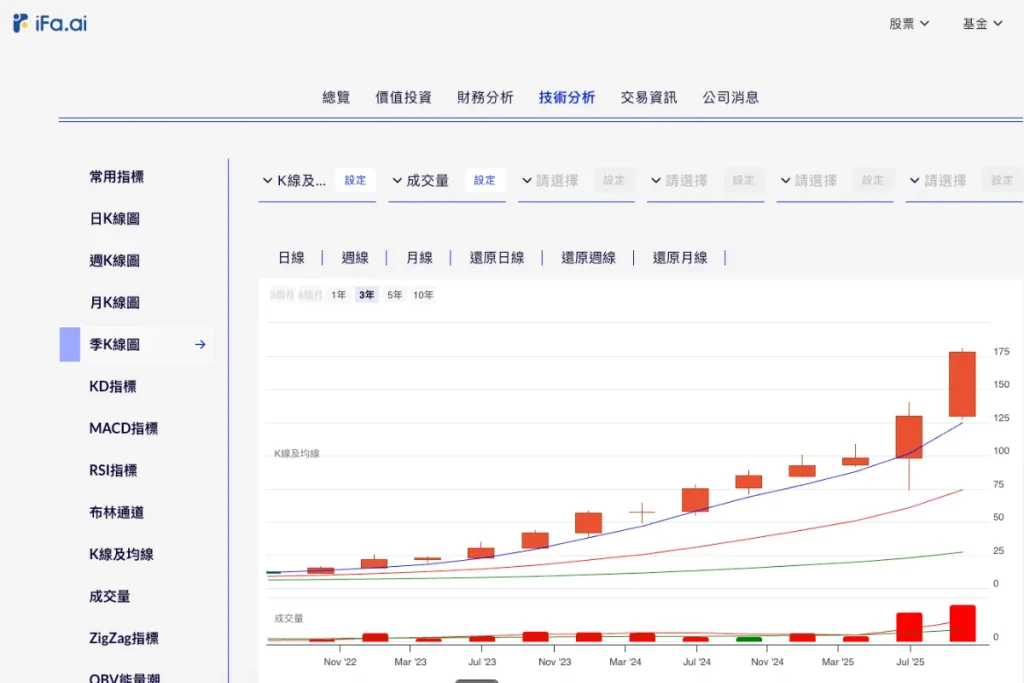Screen dimensions: 1024x683
Task: Open the 基金 dropdown menu
Action: click(x=982, y=24)
